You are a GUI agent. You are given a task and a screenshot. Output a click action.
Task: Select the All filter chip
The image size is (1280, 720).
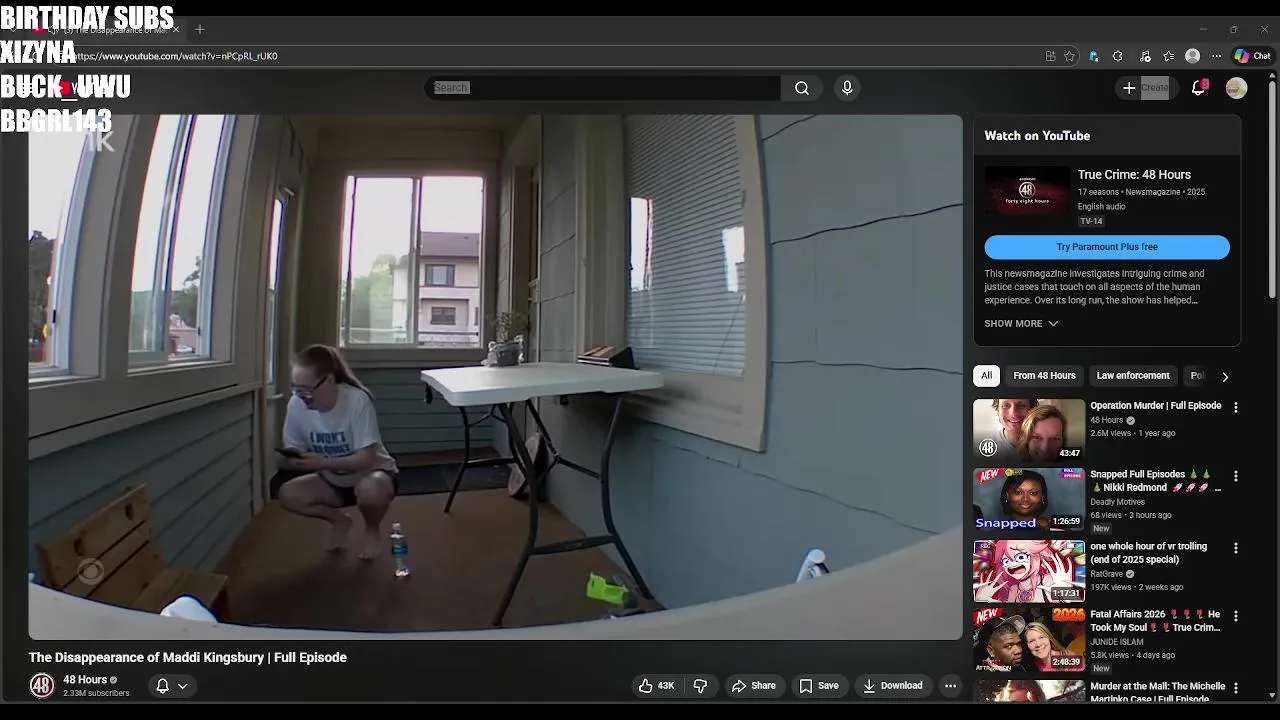click(x=986, y=376)
